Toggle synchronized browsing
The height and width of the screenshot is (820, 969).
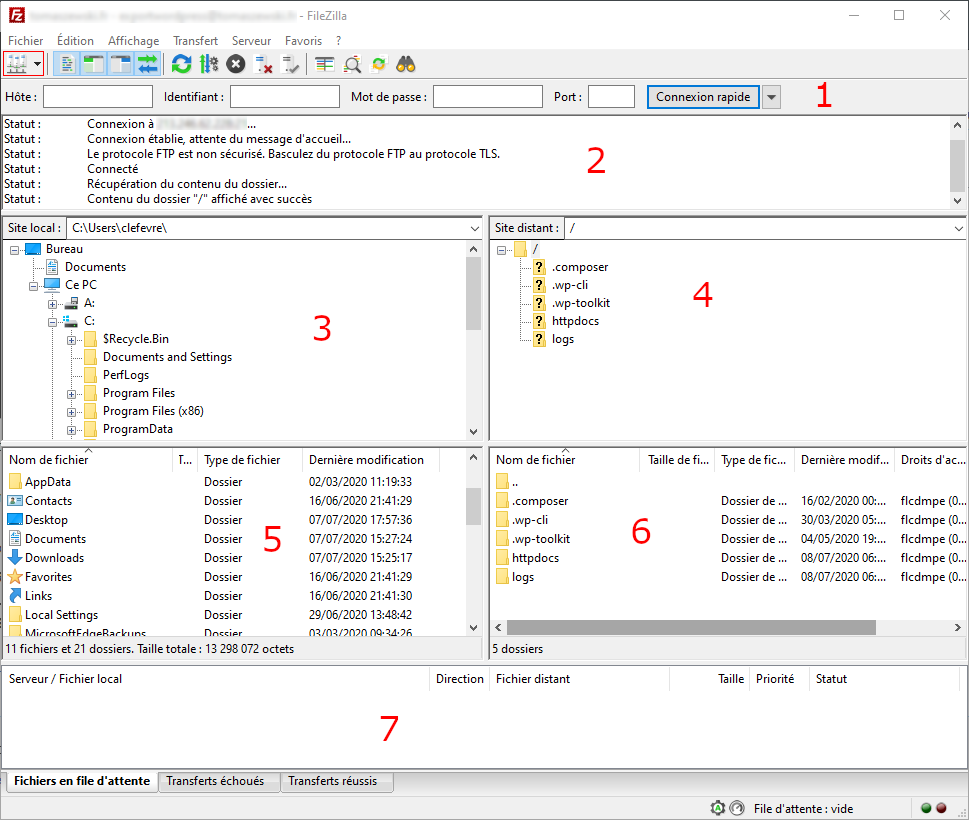click(x=379, y=64)
